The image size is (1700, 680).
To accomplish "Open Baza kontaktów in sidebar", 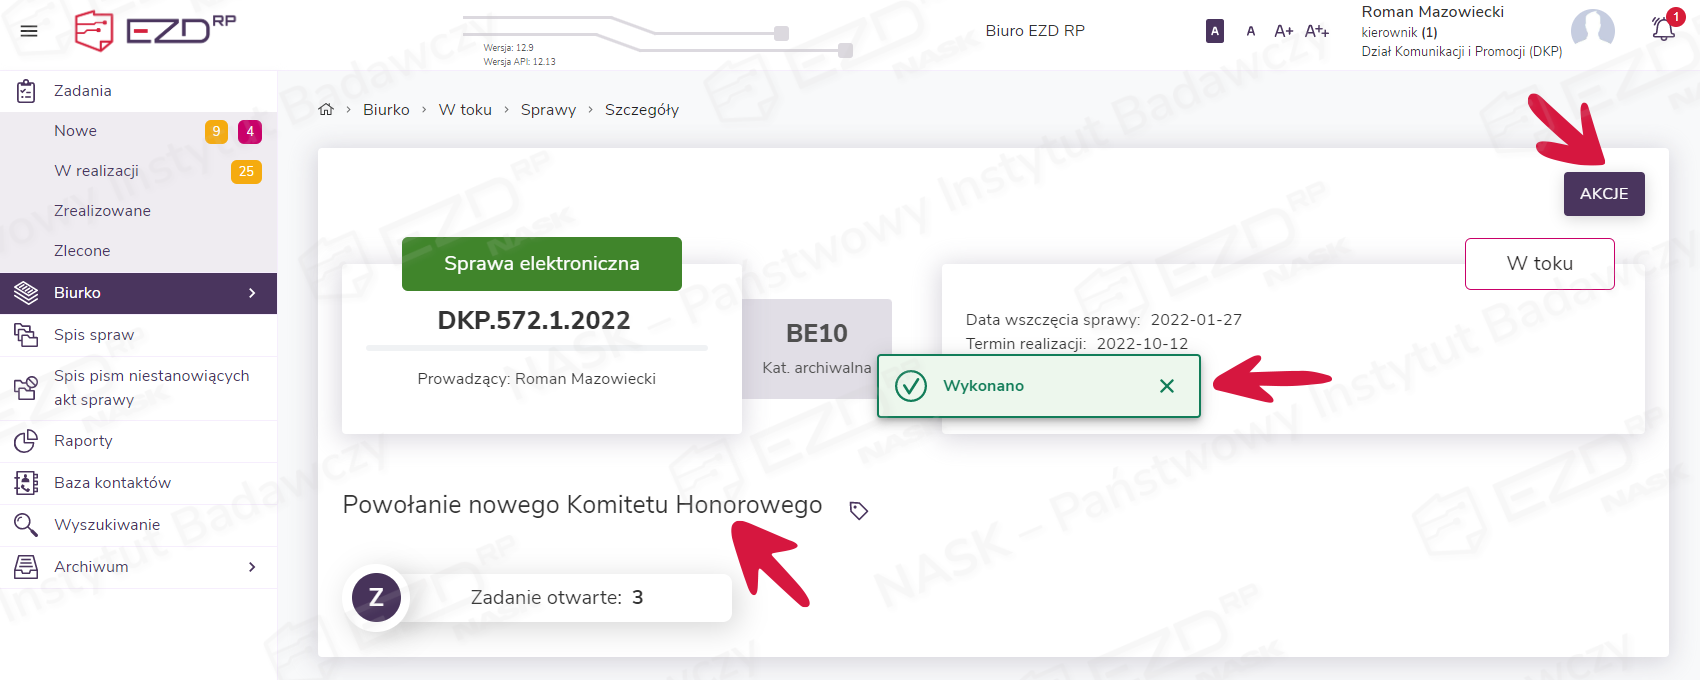I will (x=112, y=483).
